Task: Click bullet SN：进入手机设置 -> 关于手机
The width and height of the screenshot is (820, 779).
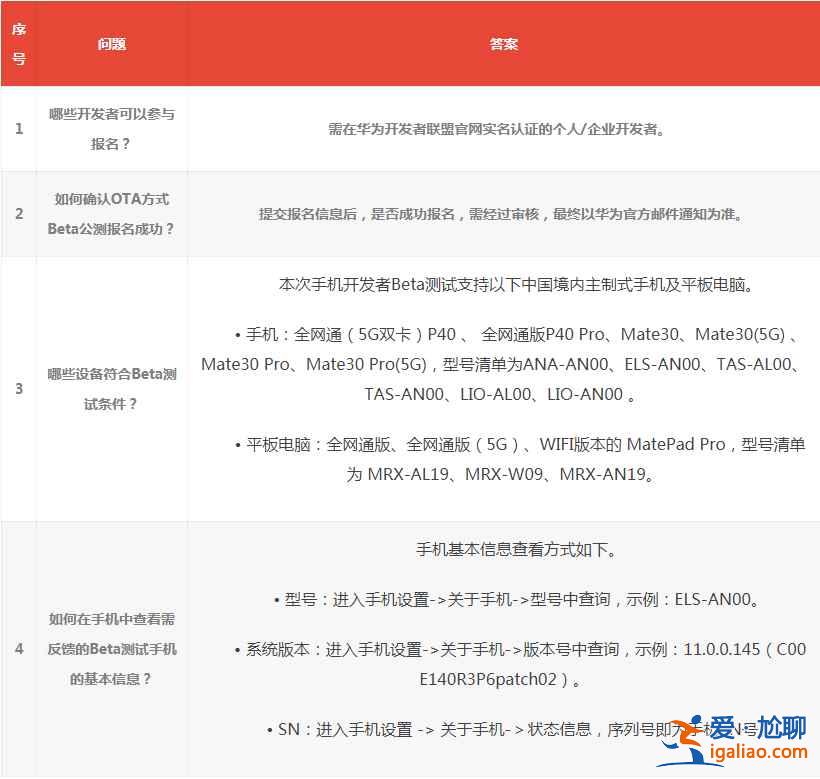Action: (512, 729)
